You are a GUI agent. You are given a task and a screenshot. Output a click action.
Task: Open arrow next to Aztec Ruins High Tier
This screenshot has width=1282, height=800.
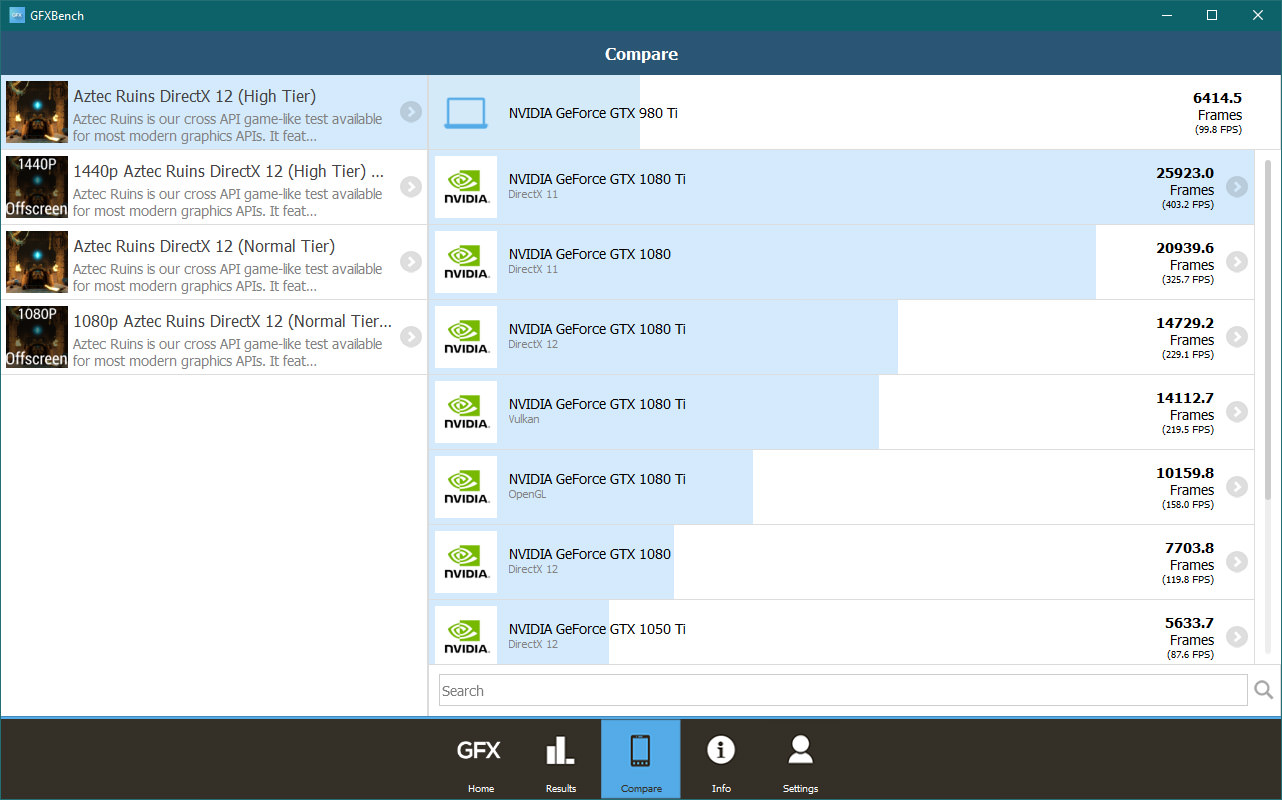(411, 112)
